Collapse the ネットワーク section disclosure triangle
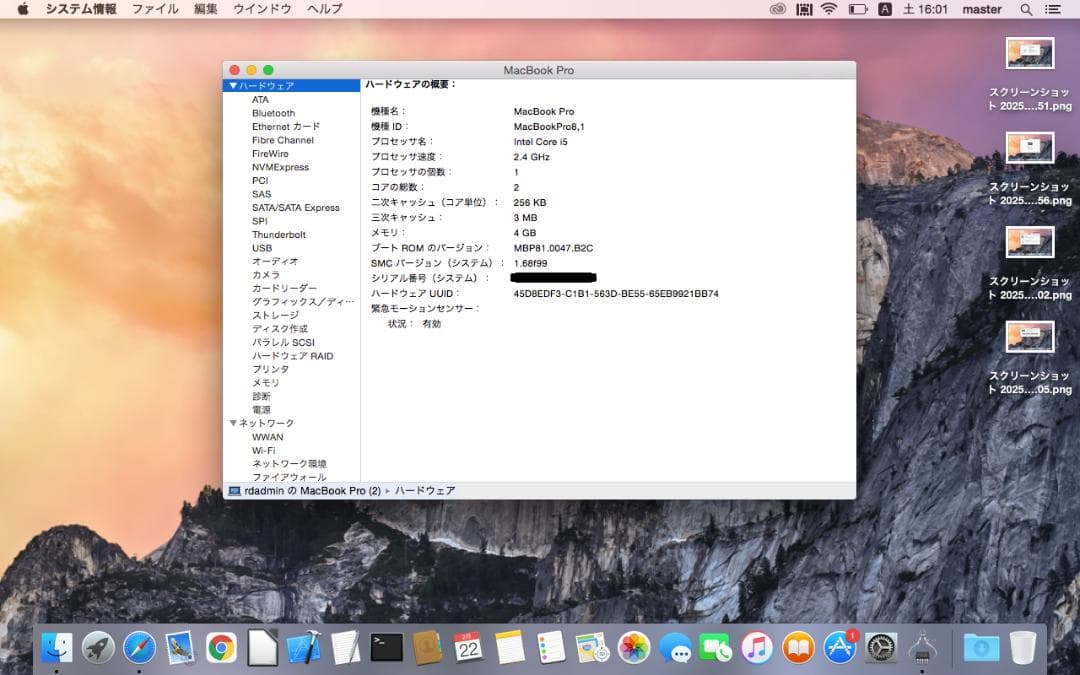This screenshot has width=1080, height=675. (x=232, y=422)
